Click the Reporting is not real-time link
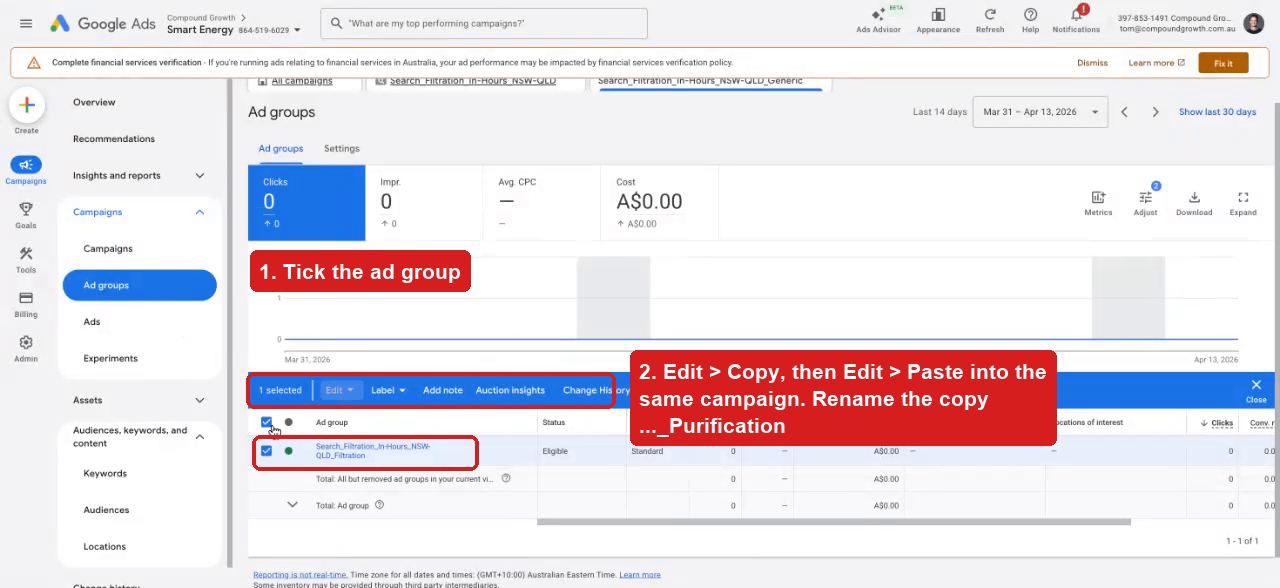Viewport: 1280px width, 588px height. click(x=300, y=575)
